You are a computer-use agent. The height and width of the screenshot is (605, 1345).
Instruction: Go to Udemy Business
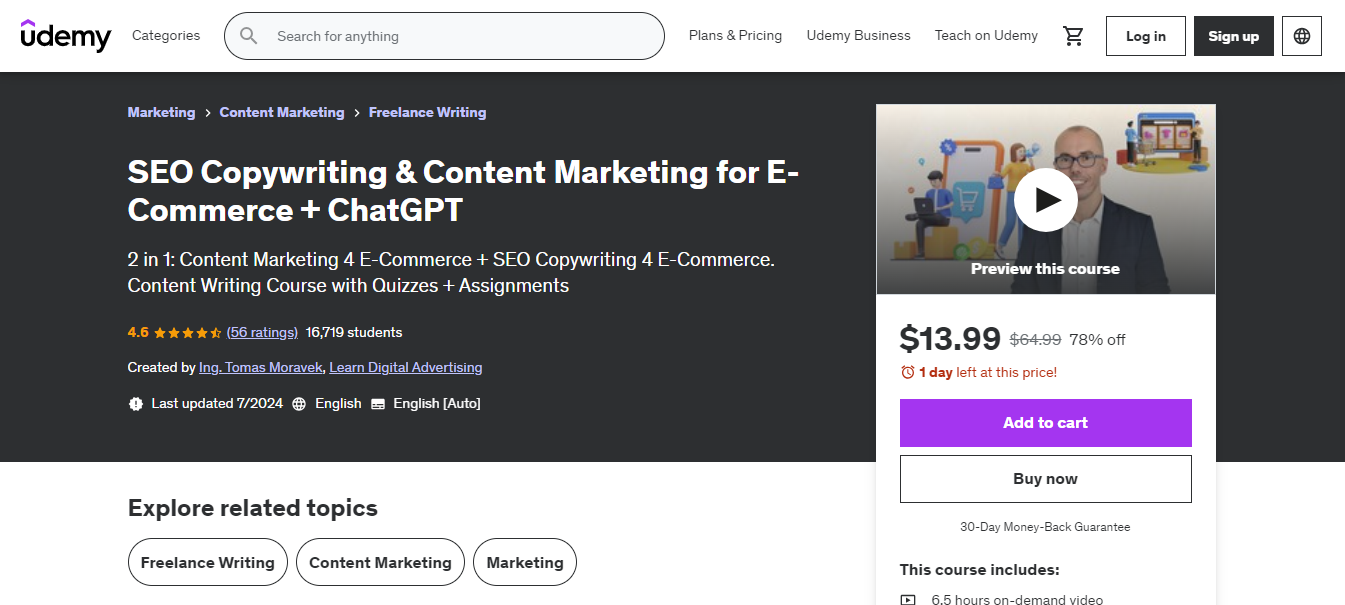pos(859,35)
